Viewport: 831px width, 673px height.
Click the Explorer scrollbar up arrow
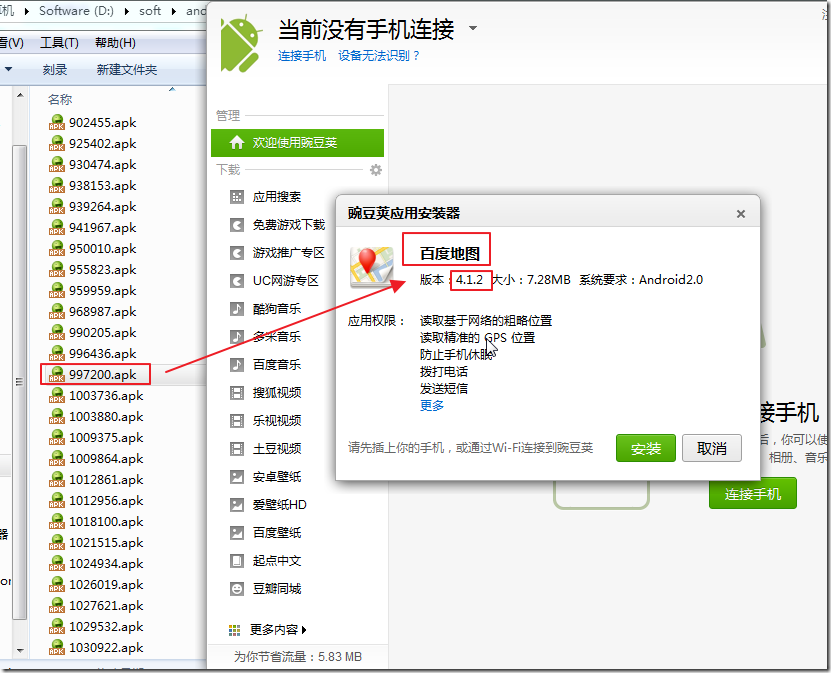(20, 96)
